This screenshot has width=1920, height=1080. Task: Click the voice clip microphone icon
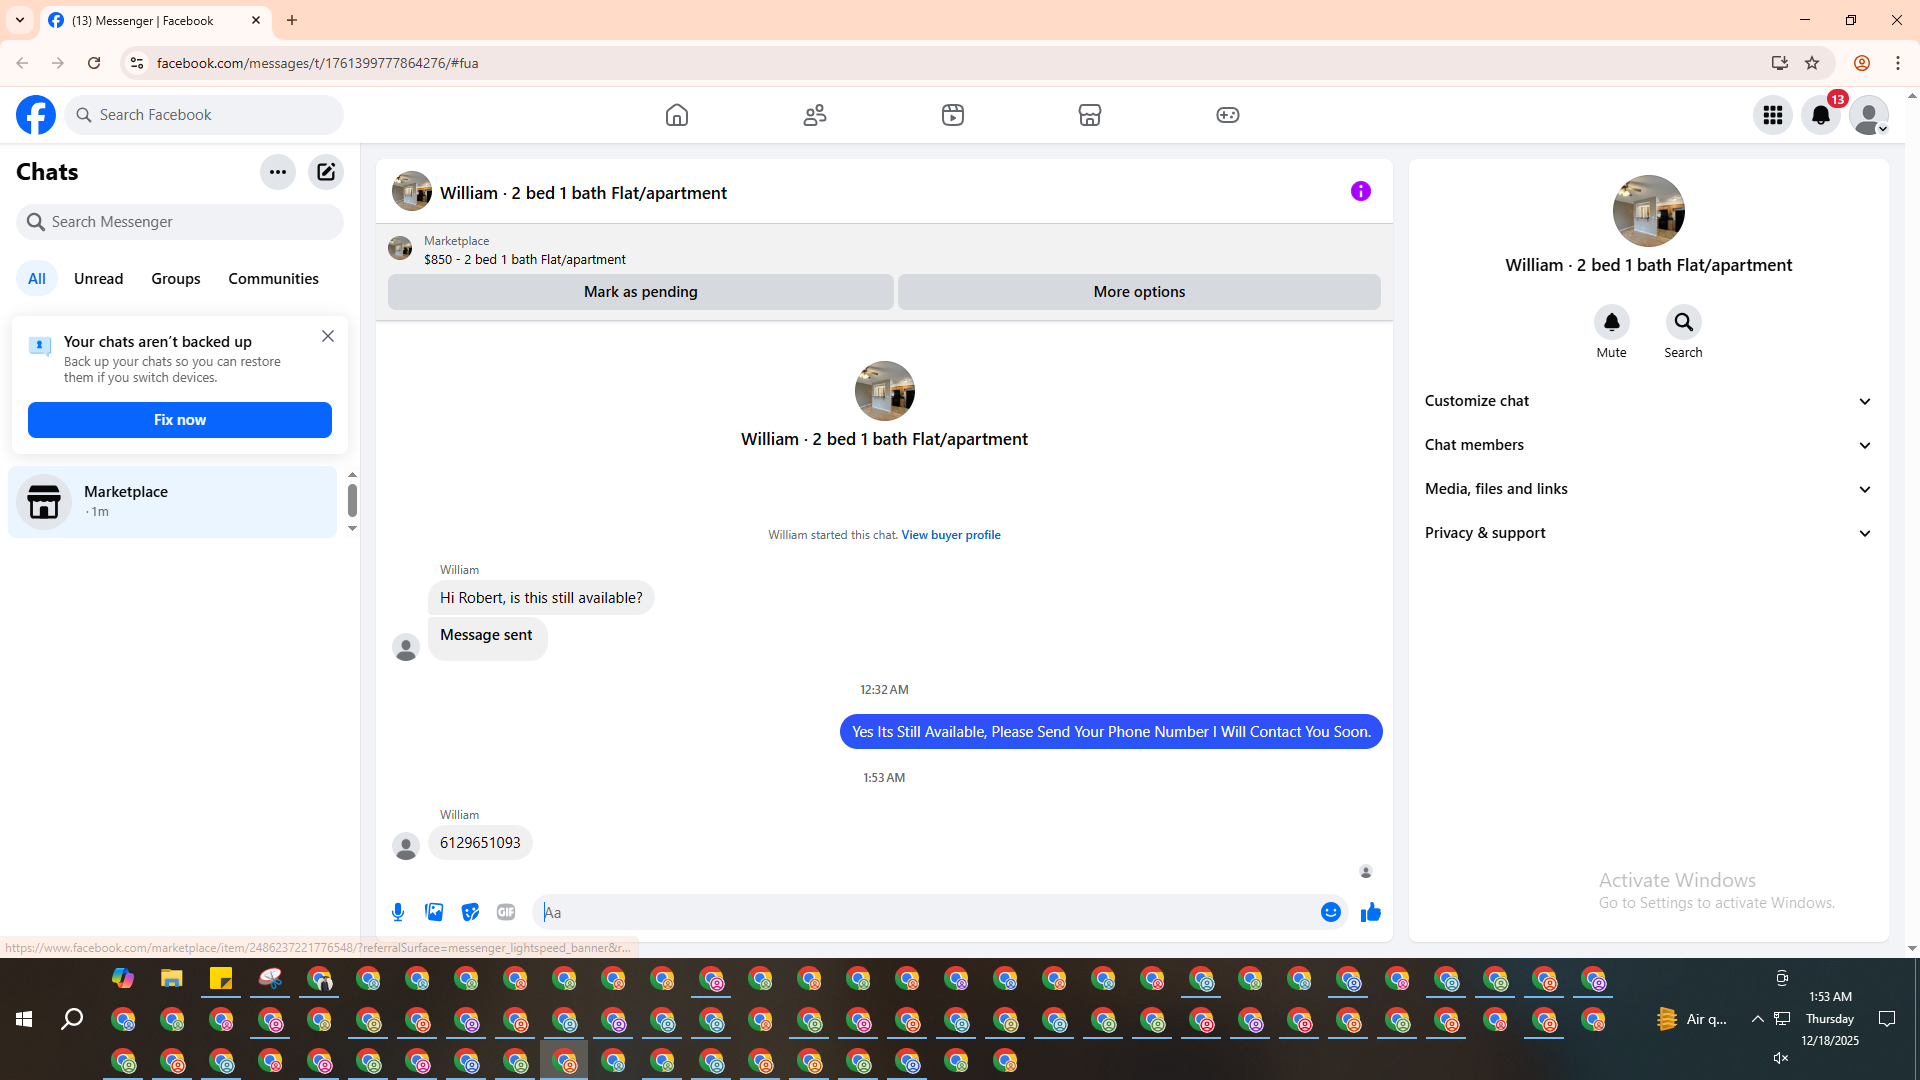[398, 912]
